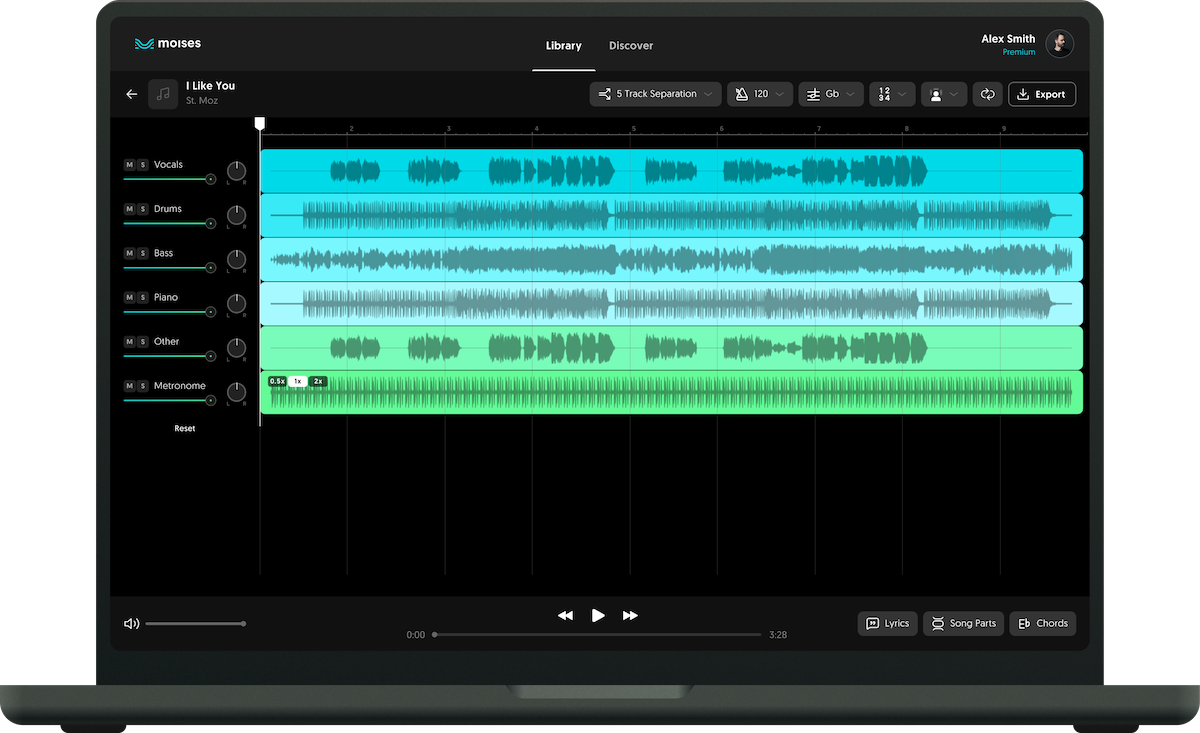Switch to the Discover tab
The height and width of the screenshot is (733, 1200).
coord(630,45)
